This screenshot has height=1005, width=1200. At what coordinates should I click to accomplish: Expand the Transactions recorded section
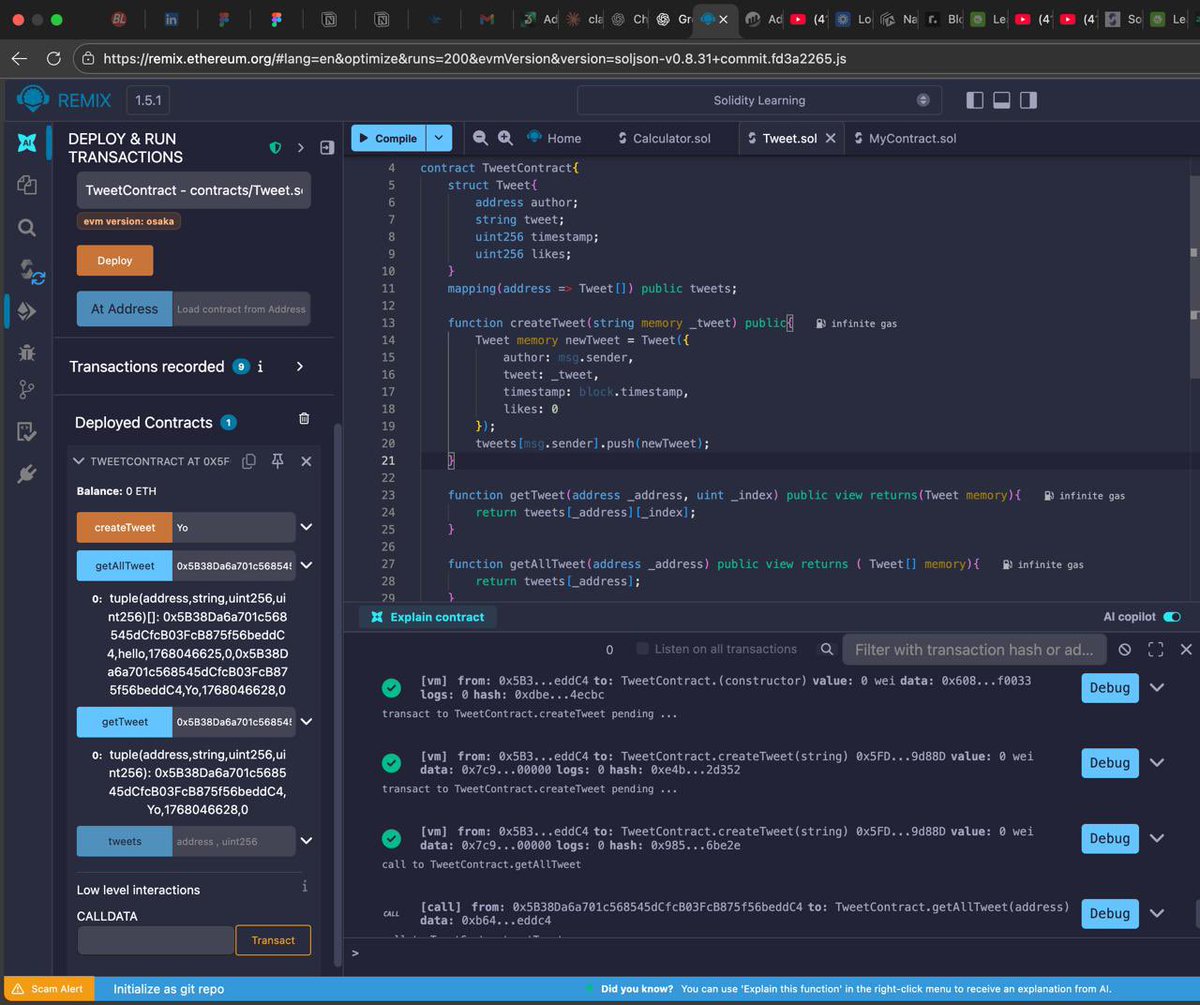click(x=300, y=366)
